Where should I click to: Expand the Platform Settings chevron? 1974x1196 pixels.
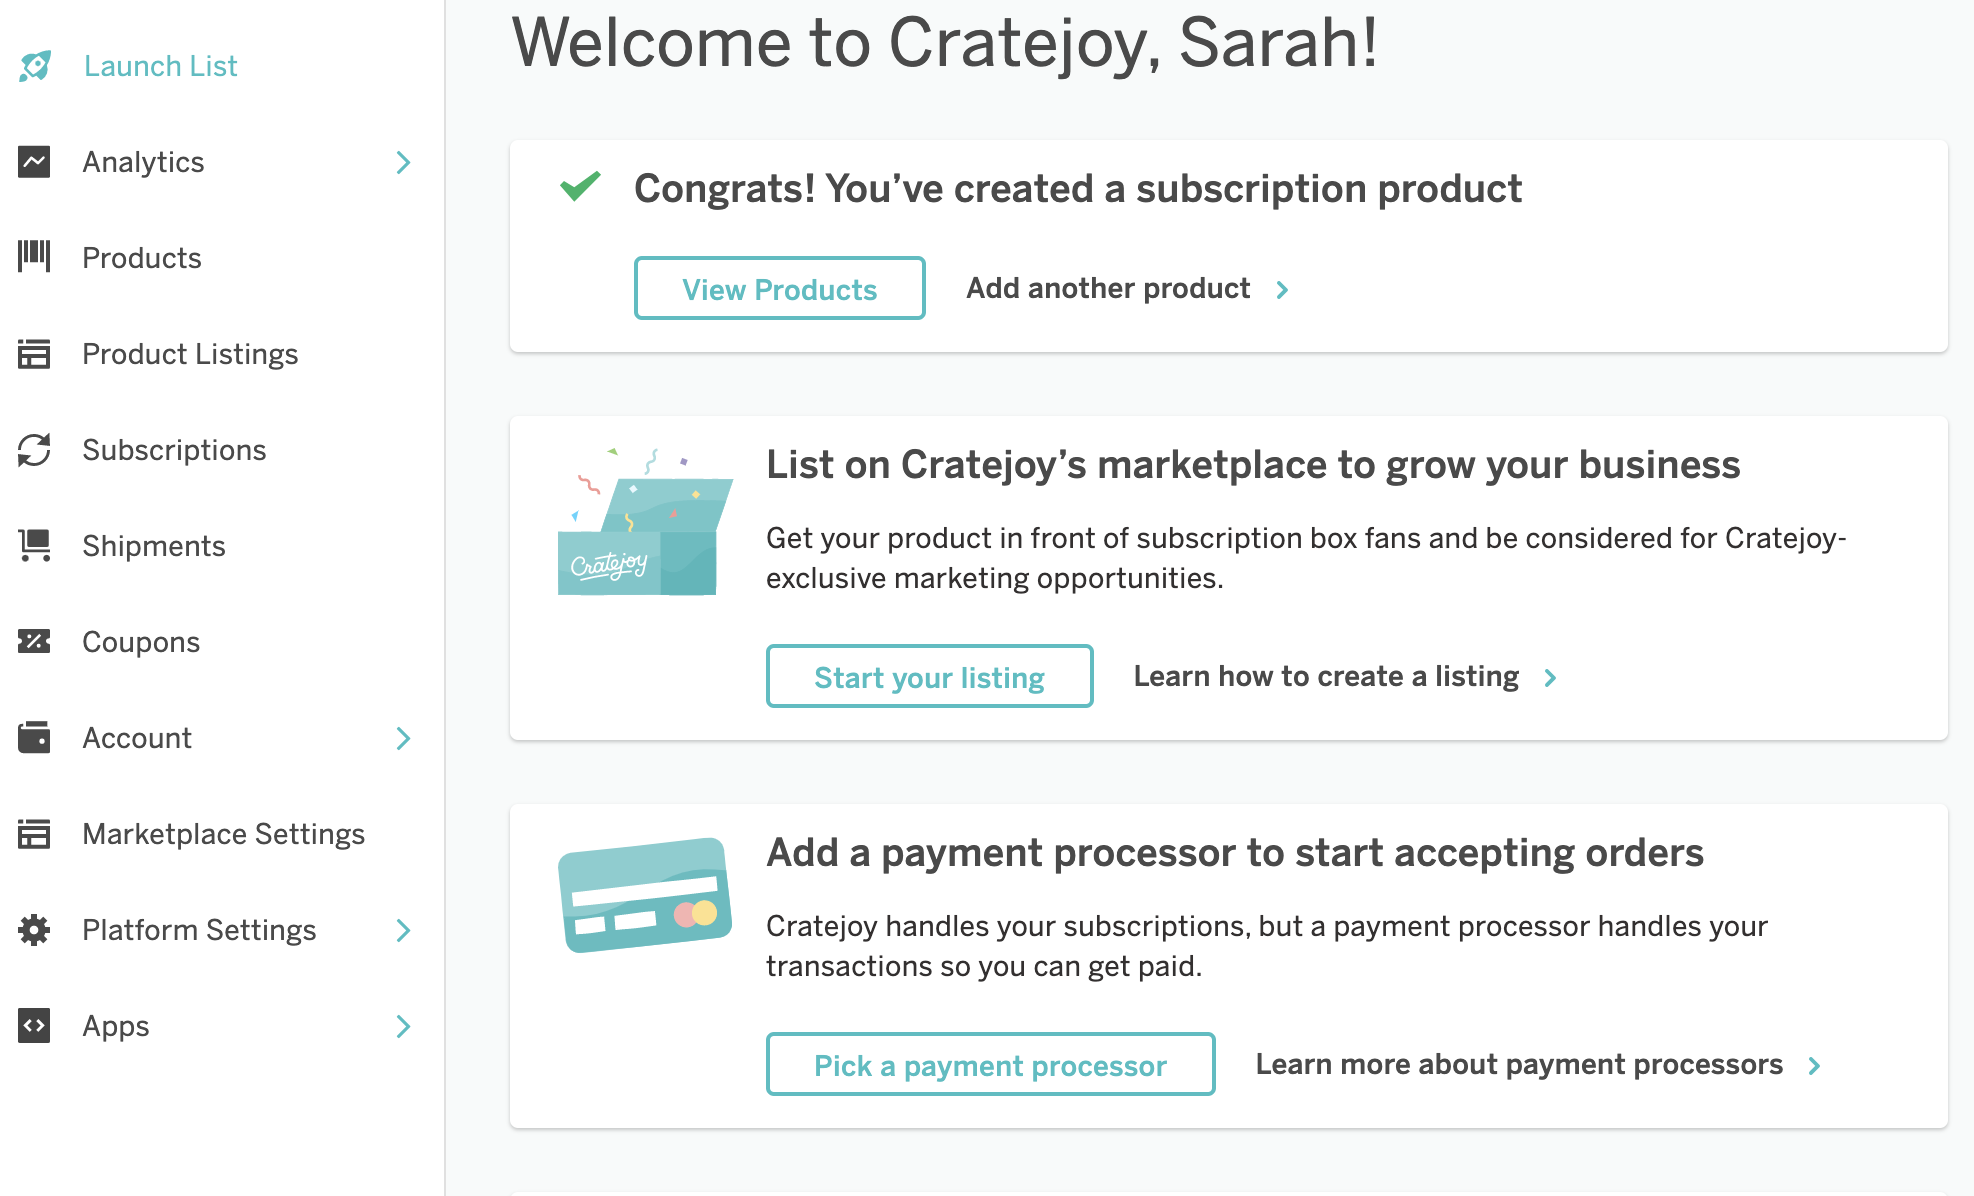[x=403, y=930]
